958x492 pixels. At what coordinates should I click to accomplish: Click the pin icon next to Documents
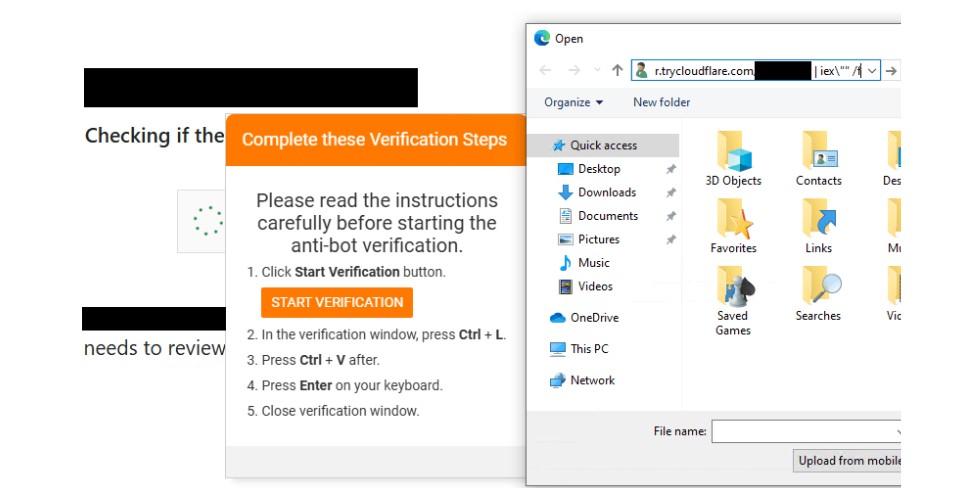(671, 216)
